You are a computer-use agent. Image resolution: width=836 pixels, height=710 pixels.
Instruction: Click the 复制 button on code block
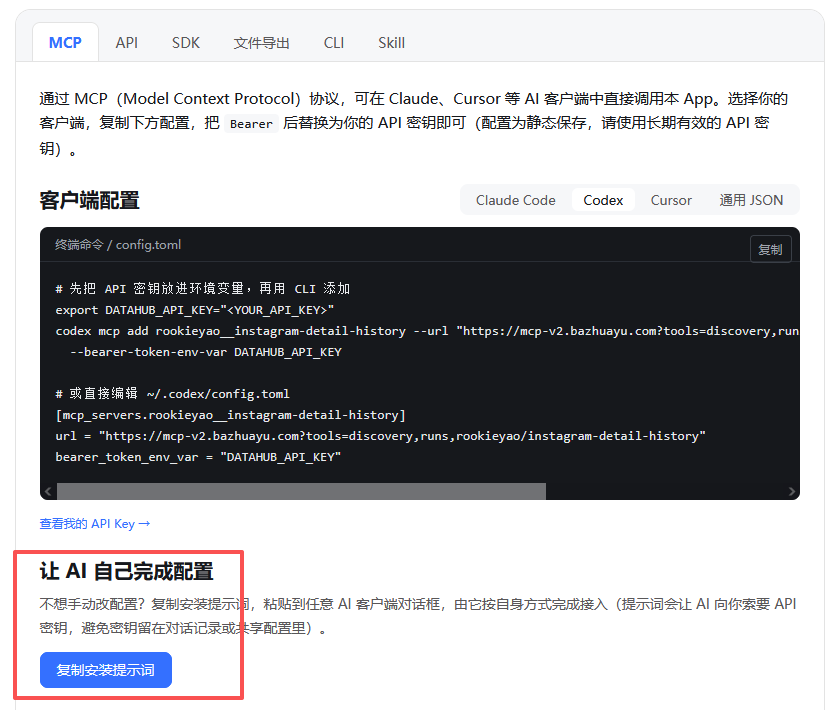(x=770, y=249)
